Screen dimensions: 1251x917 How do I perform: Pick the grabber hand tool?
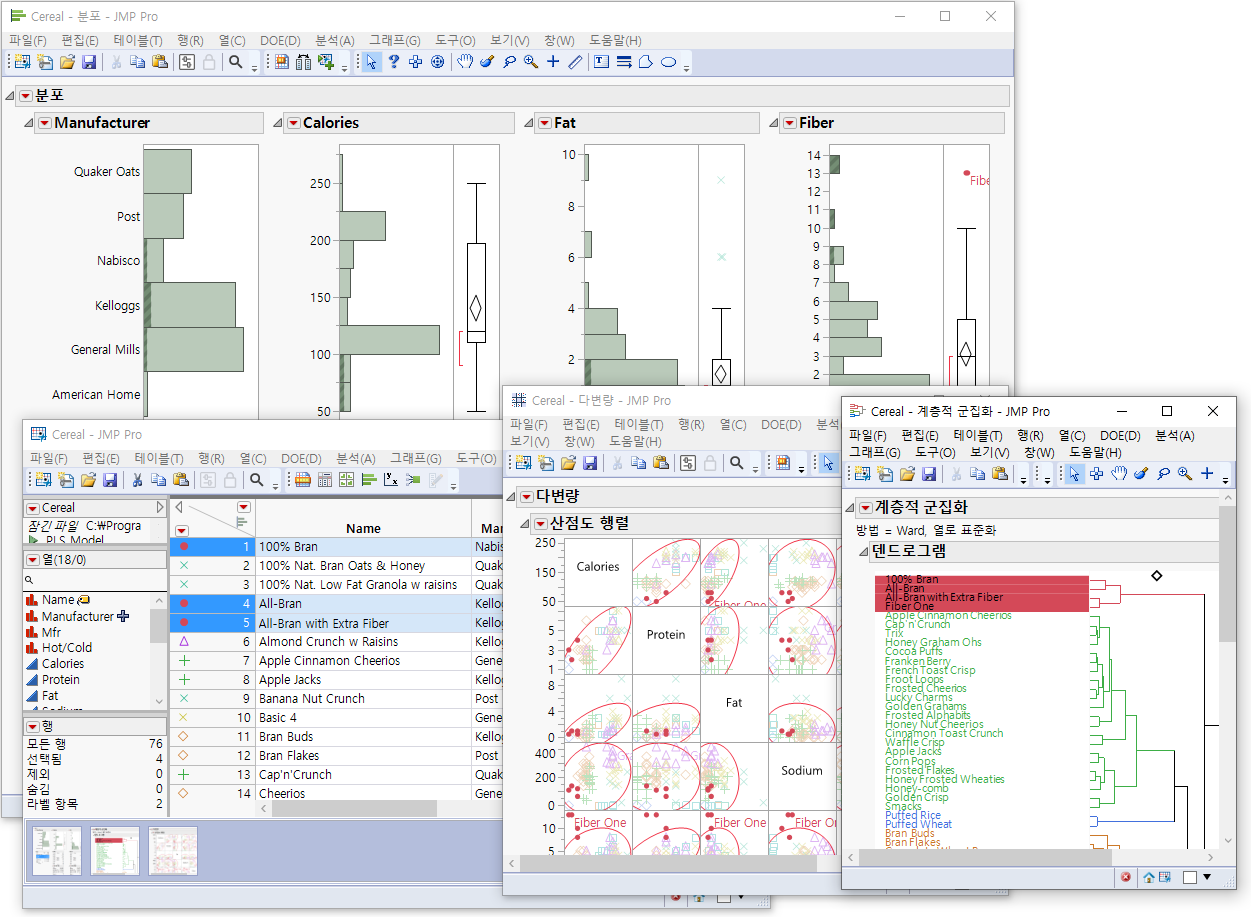pos(464,61)
